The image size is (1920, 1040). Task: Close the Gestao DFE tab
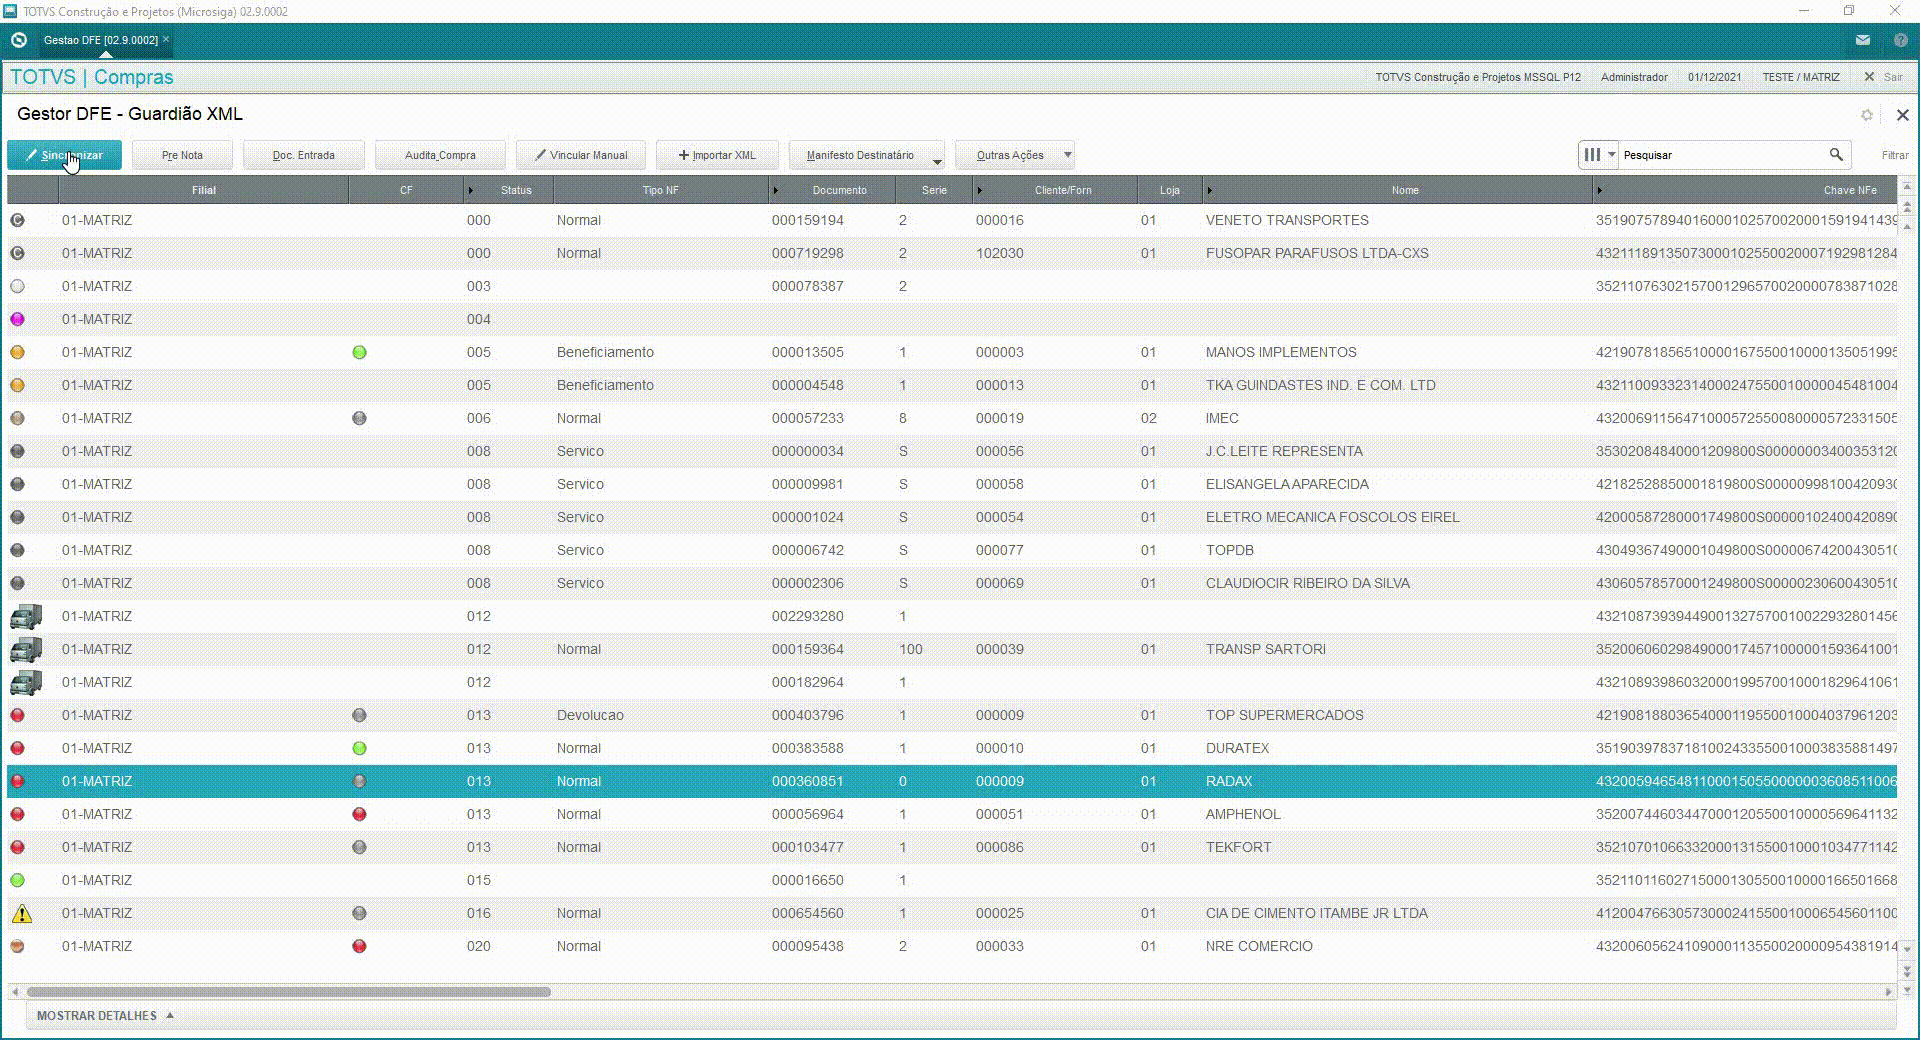coord(166,39)
